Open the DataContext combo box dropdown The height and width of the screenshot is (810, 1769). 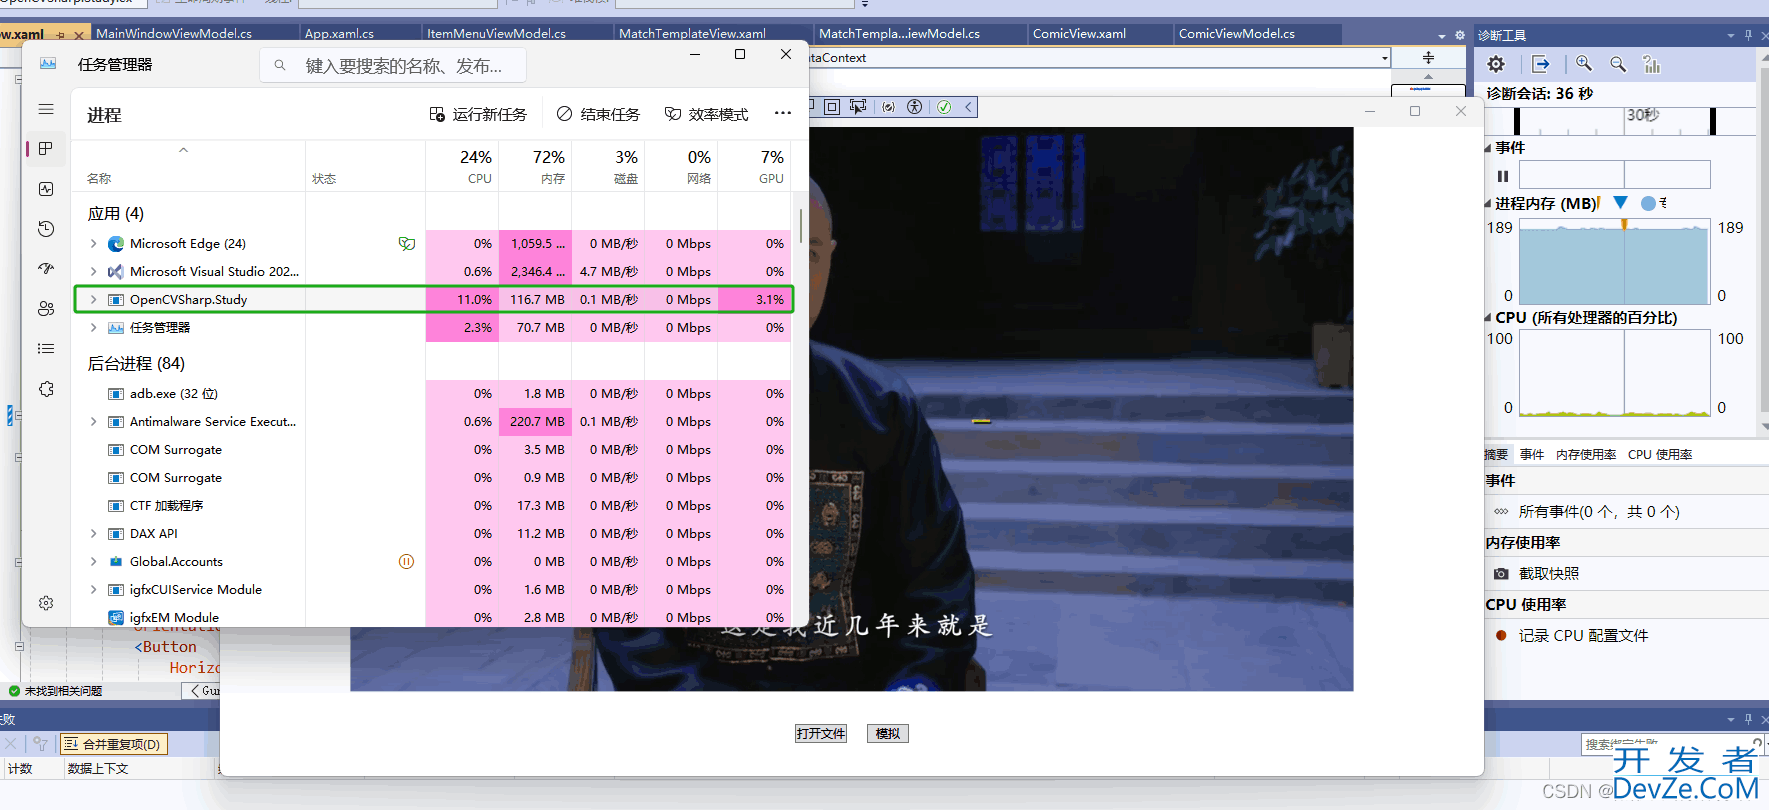pyautogui.click(x=1384, y=58)
